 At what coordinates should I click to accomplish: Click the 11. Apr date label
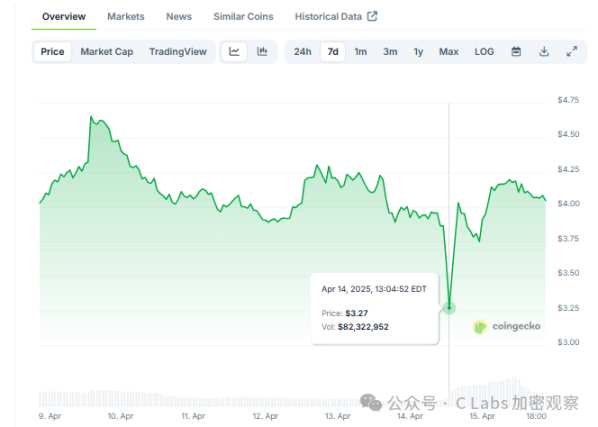193,416
